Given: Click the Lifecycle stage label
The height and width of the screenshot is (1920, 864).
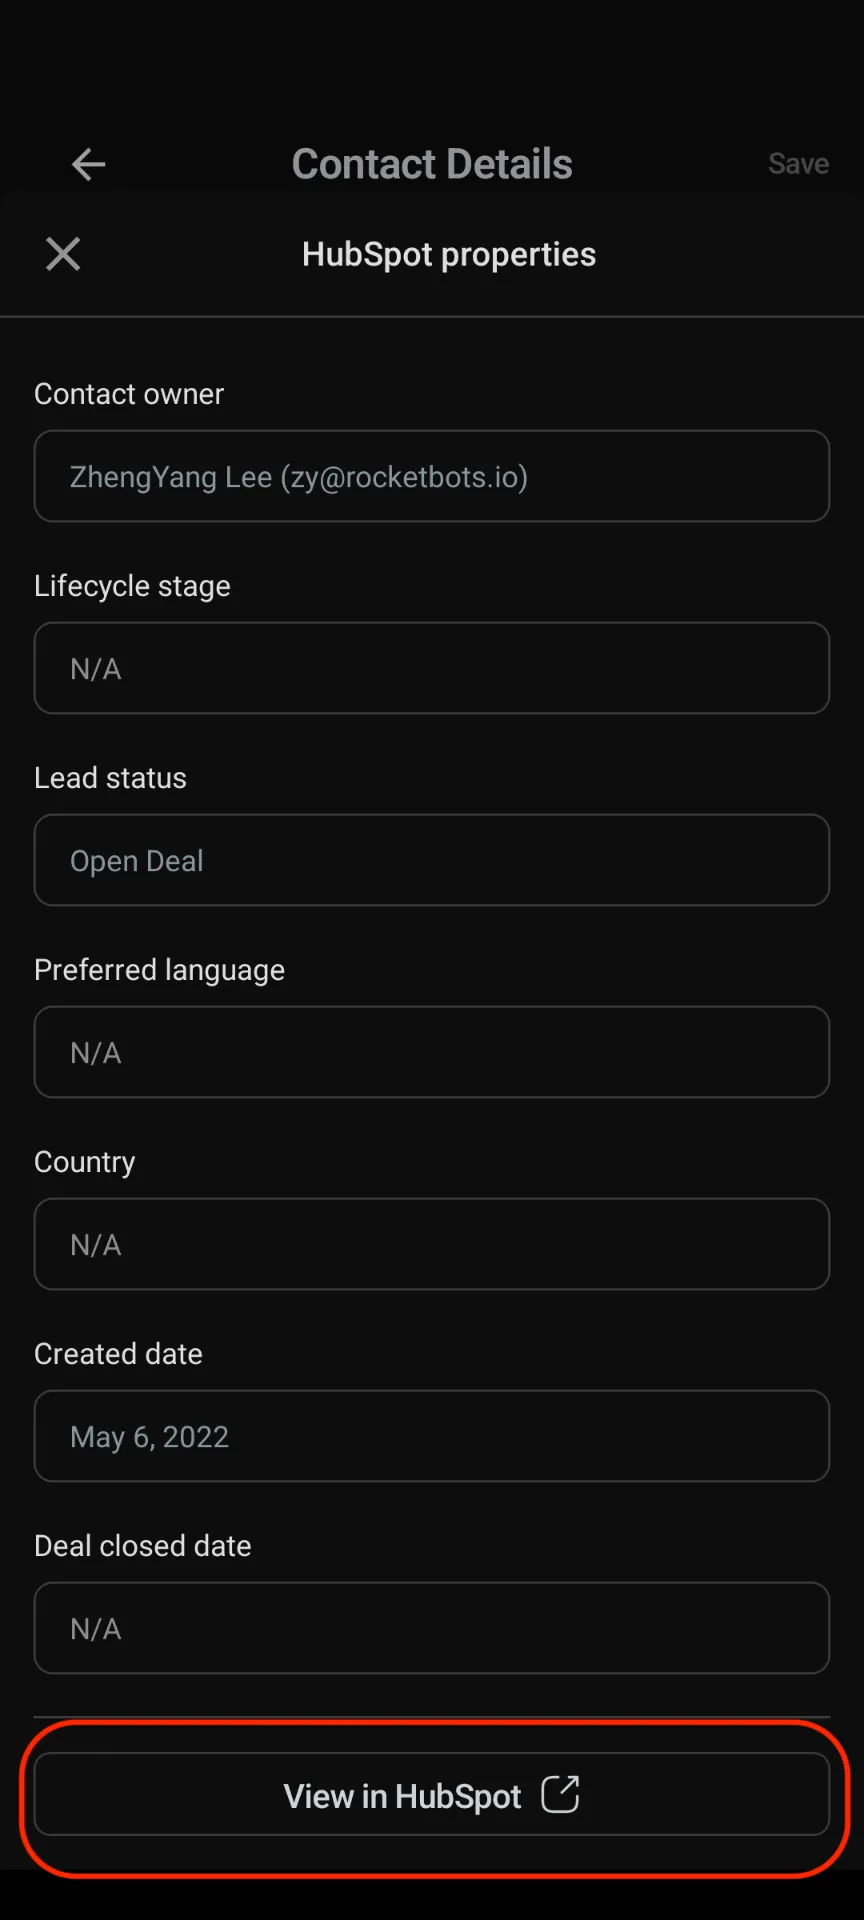Looking at the screenshot, I should [132, 586].
